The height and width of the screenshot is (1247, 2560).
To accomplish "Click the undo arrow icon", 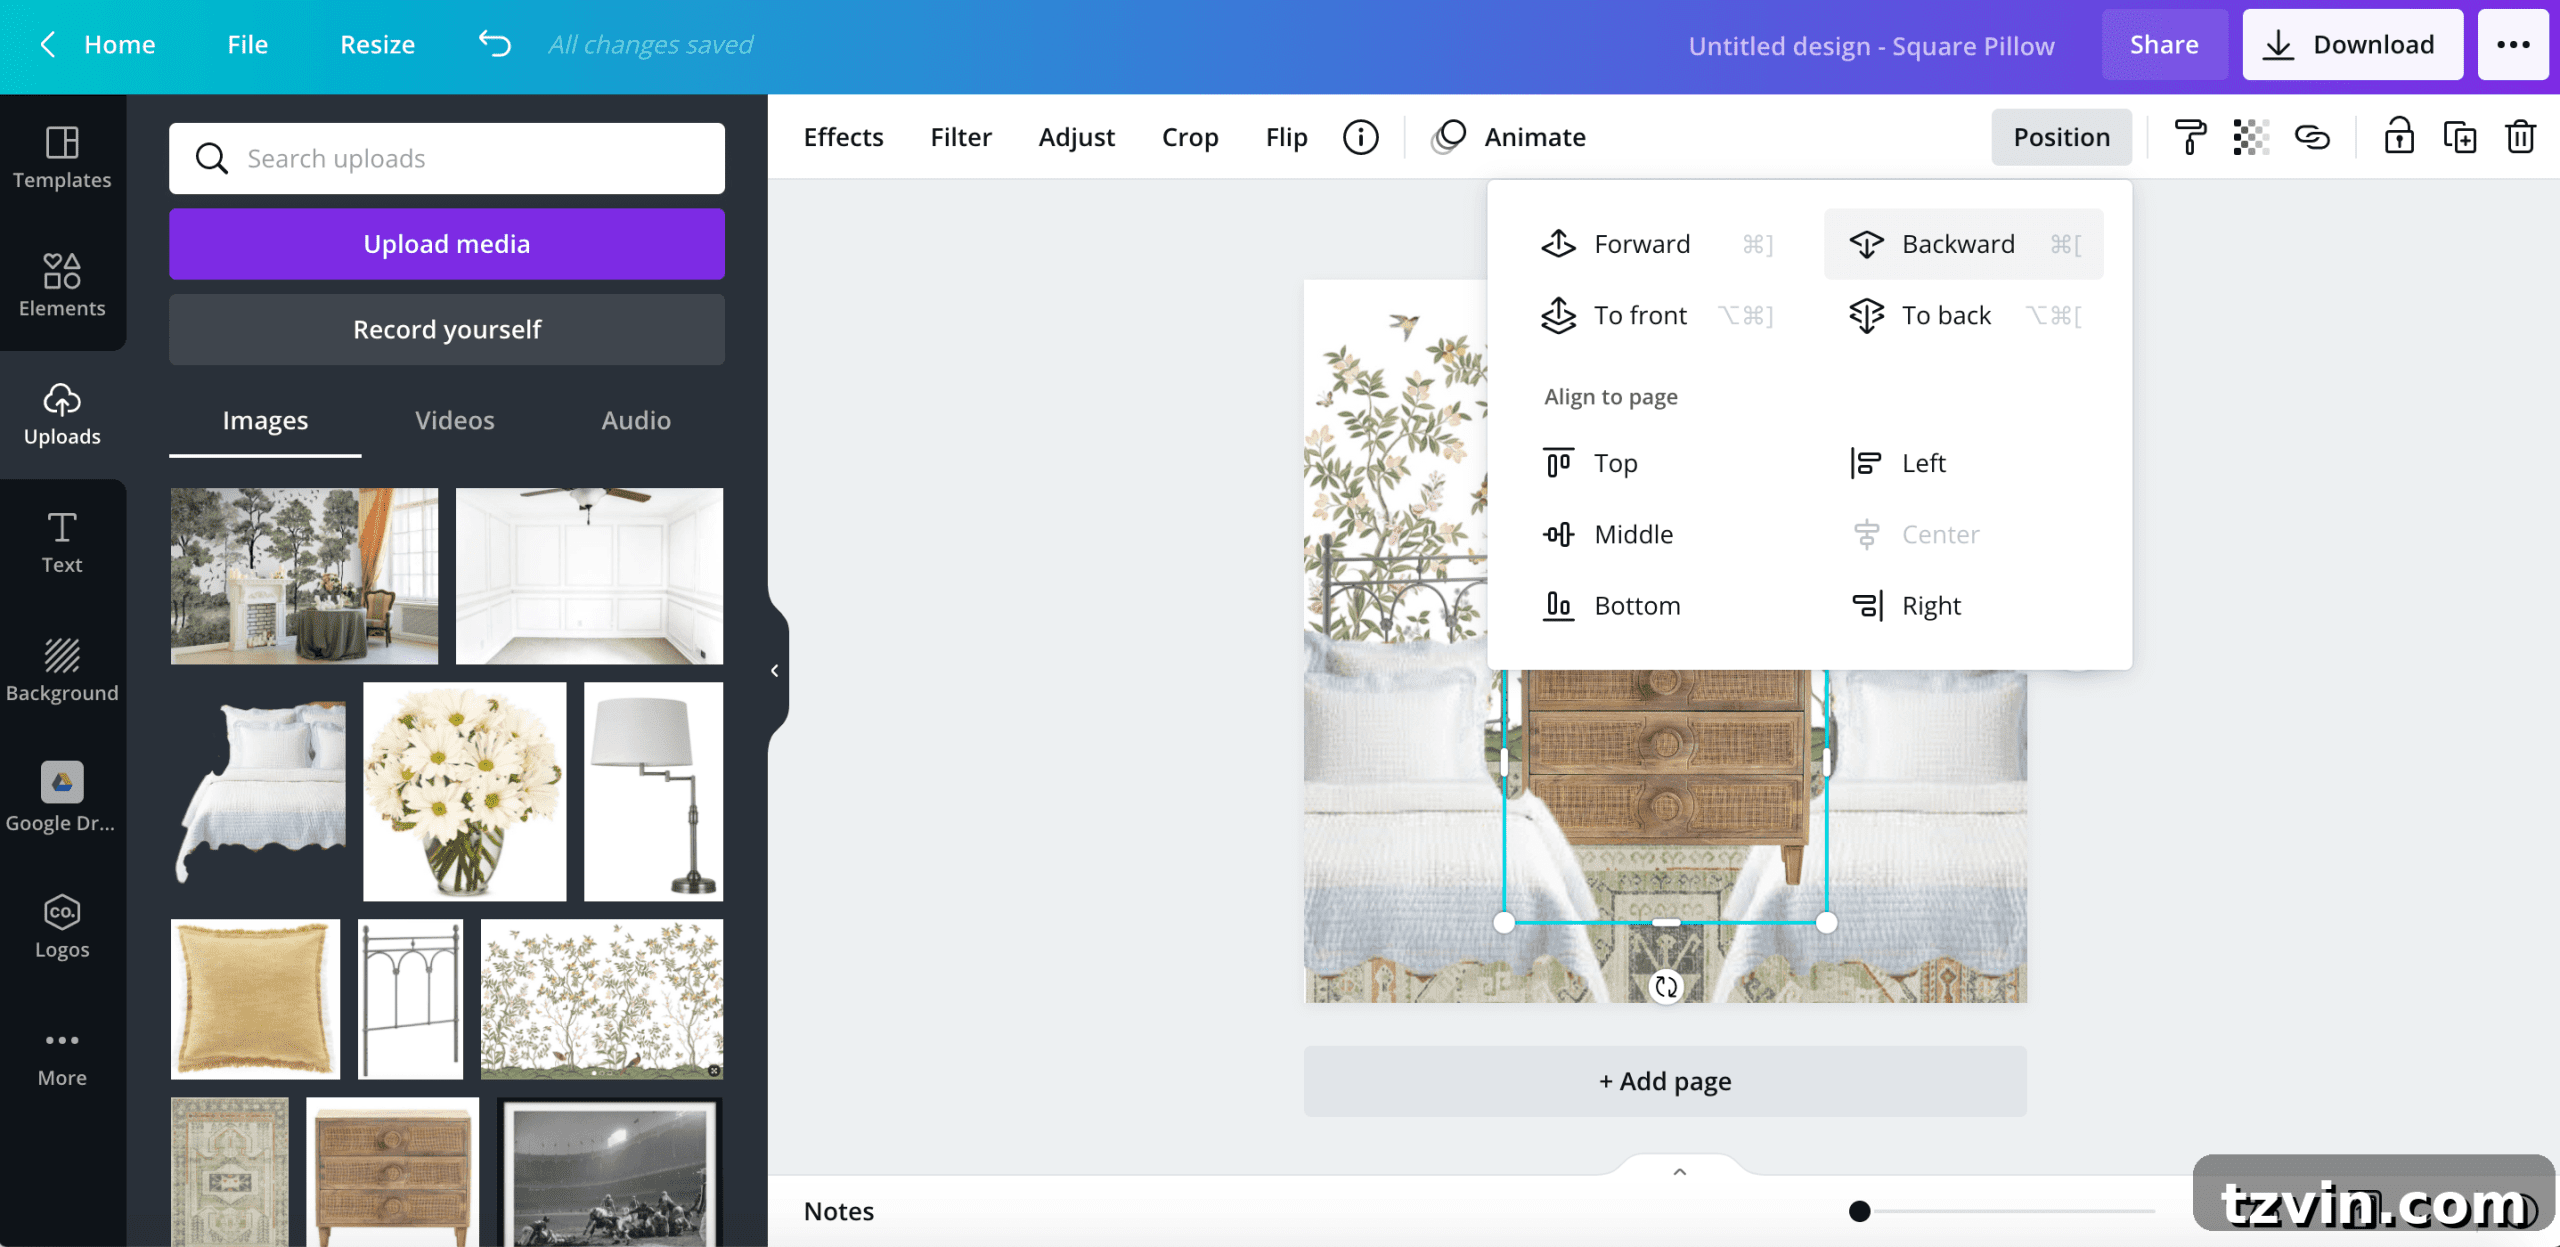I will (495, 44).
